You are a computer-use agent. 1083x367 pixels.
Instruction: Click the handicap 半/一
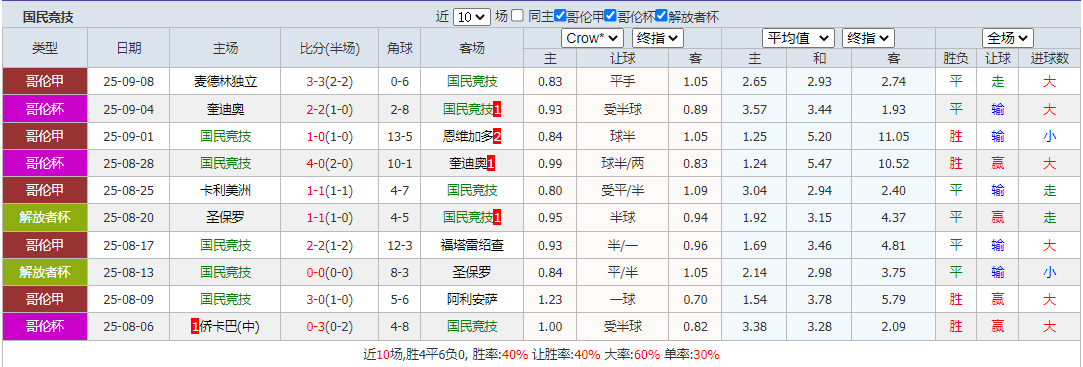coord(622,245)
